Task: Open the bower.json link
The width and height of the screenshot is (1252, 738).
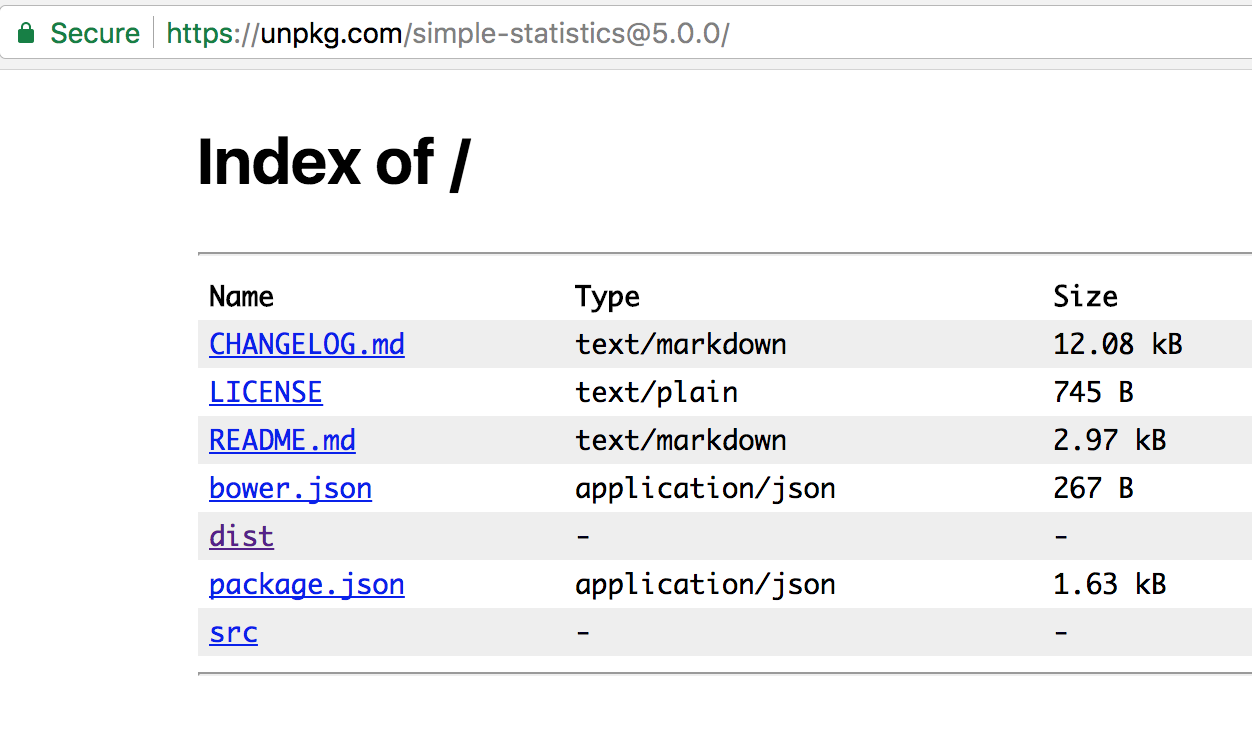Action: point(290,488)
